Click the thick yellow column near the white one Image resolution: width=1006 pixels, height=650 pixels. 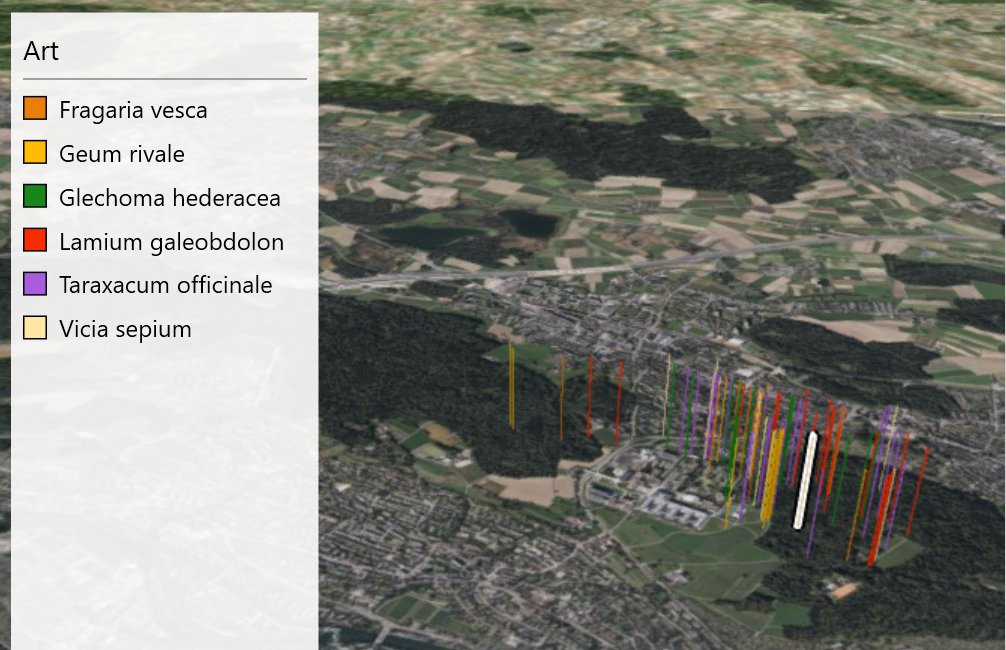[772, 475]
